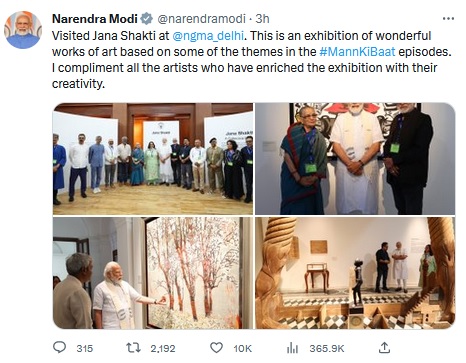Open the #MannKiBaat hashtag link
The image size is (466, 363).
(x=357, y=52)
